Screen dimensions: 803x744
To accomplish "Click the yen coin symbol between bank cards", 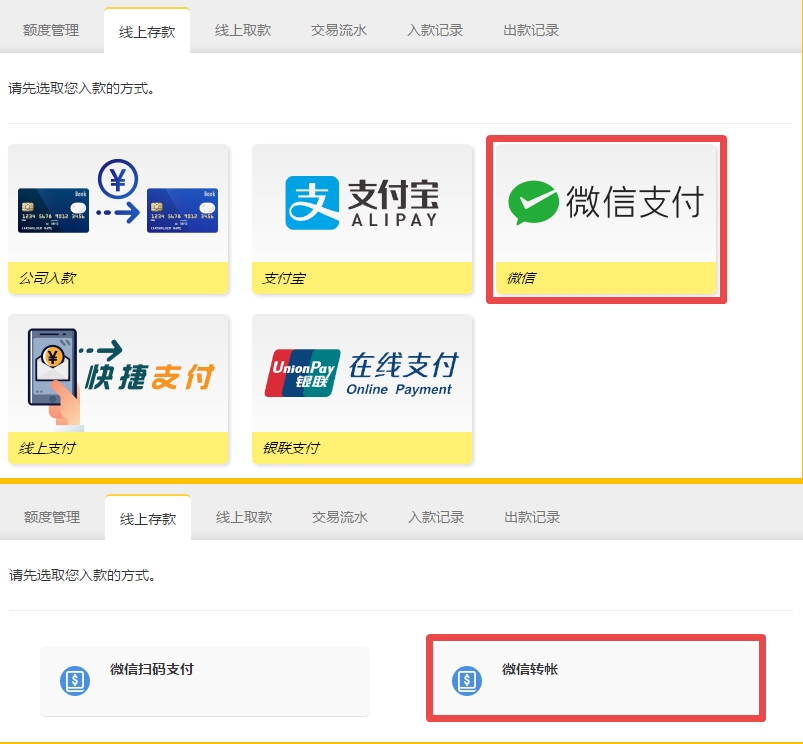I will 118,180.
